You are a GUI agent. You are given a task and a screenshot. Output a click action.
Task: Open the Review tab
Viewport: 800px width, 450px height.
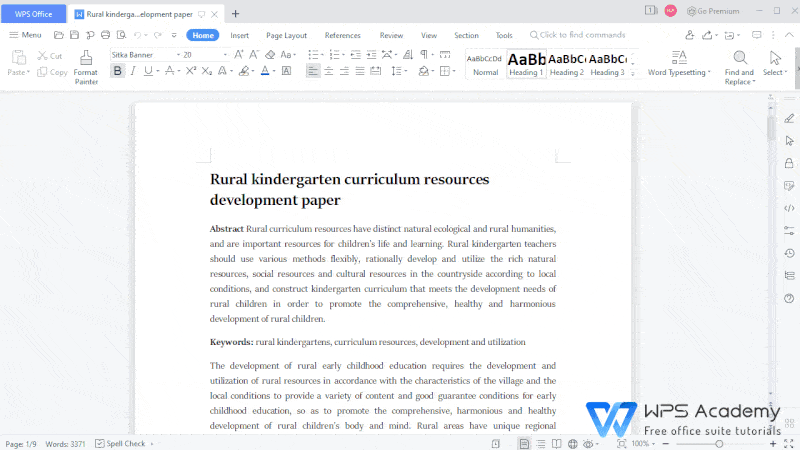coord(391,35)
